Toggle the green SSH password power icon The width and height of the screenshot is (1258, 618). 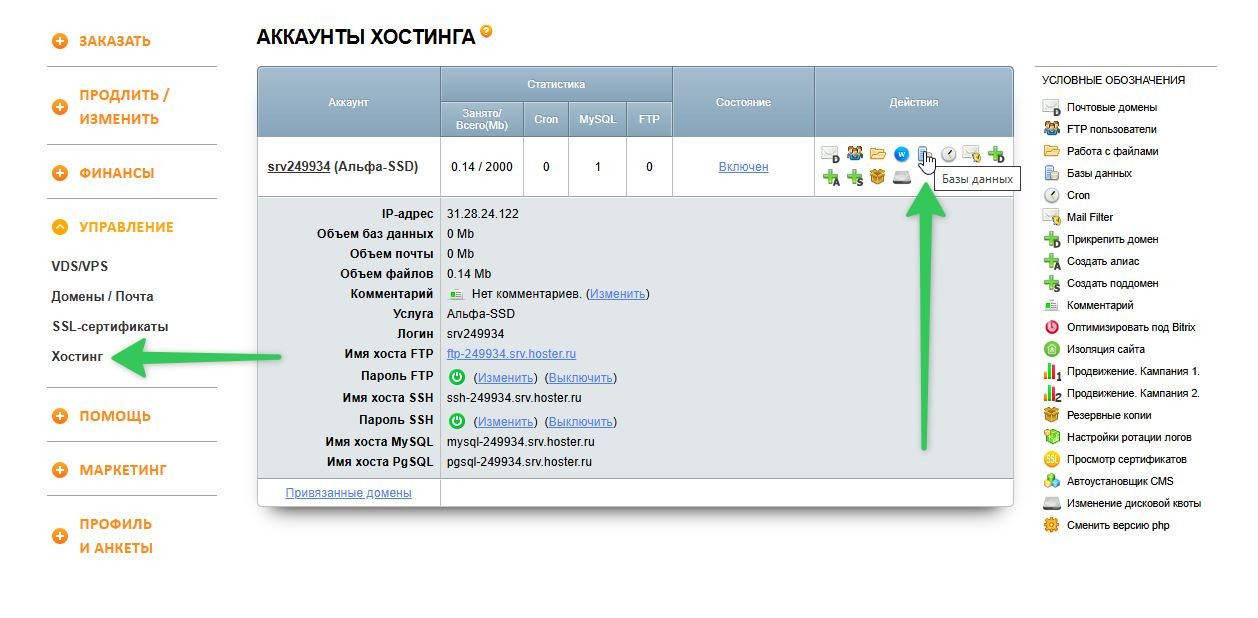[457, 421]
